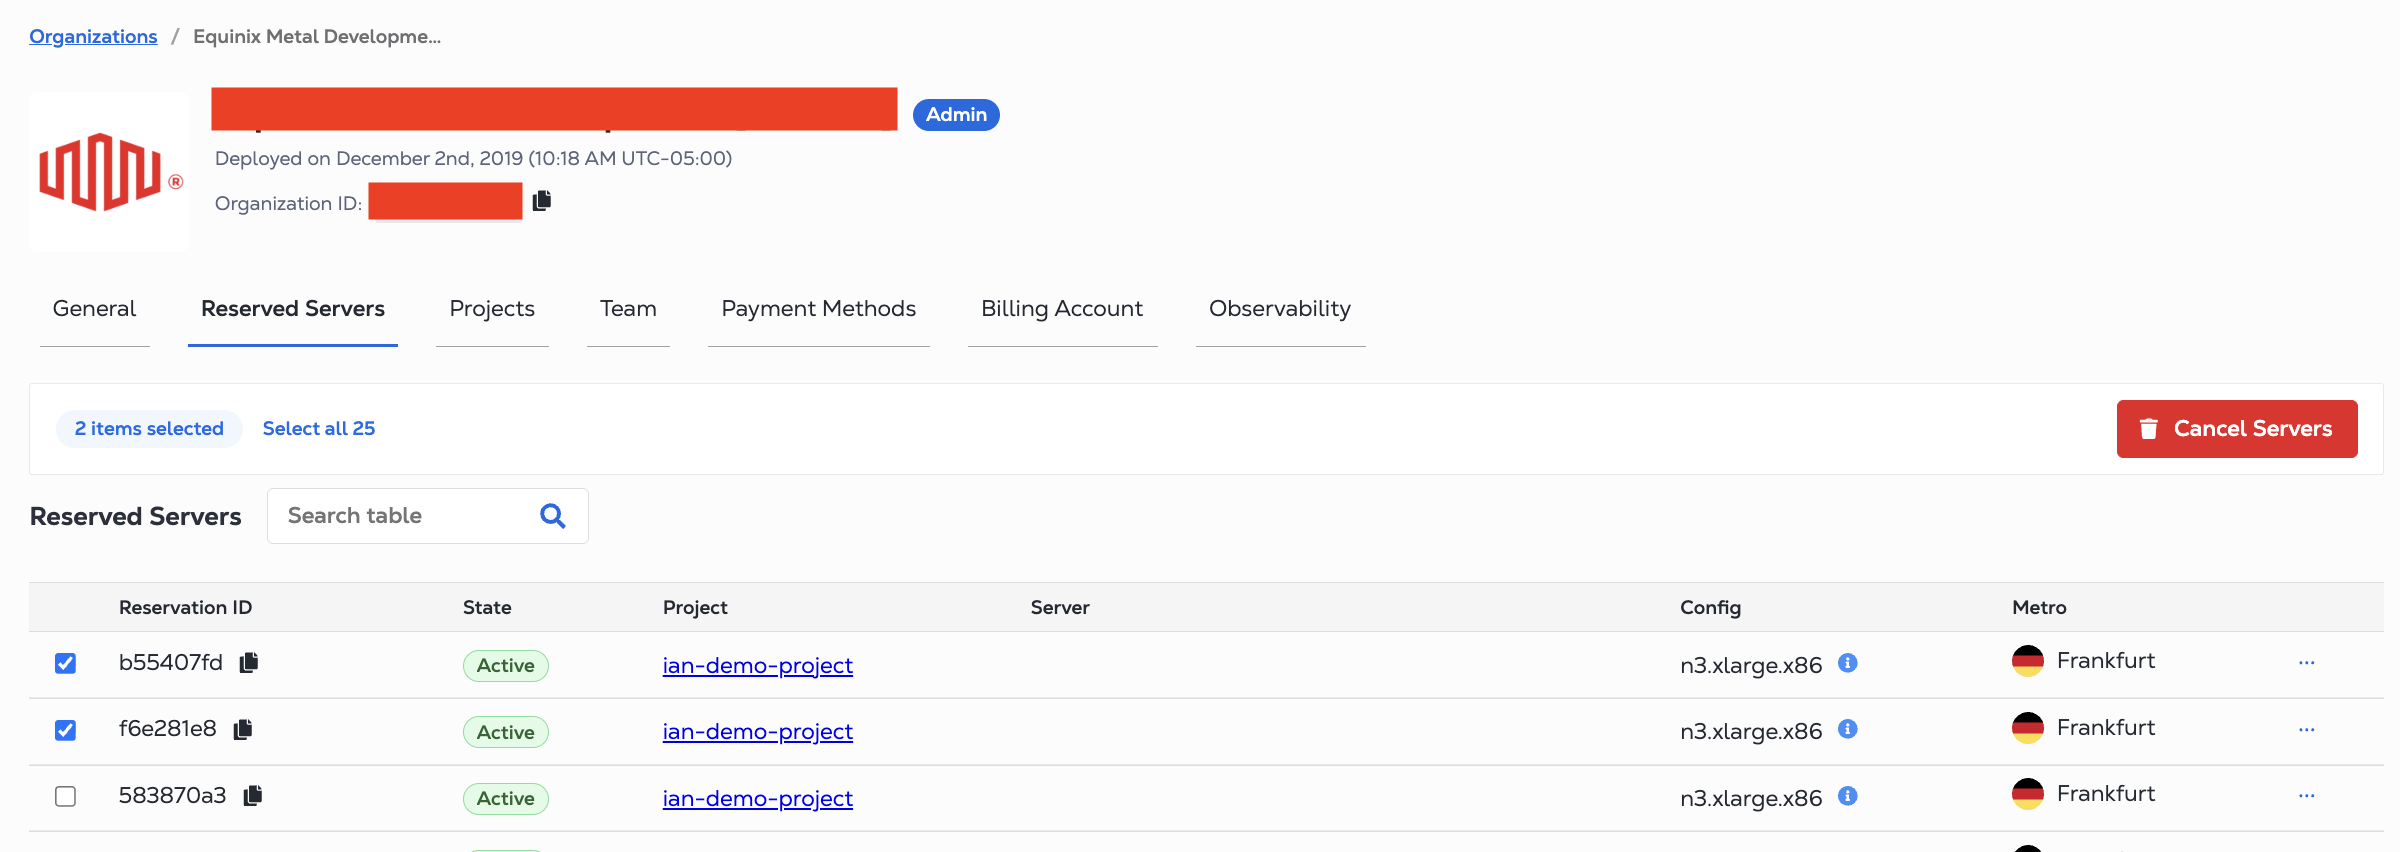Uncheck the f6e281e8 reservation checkbox
This screenshot has width=2400, height=852.
(x=65, y=730)
